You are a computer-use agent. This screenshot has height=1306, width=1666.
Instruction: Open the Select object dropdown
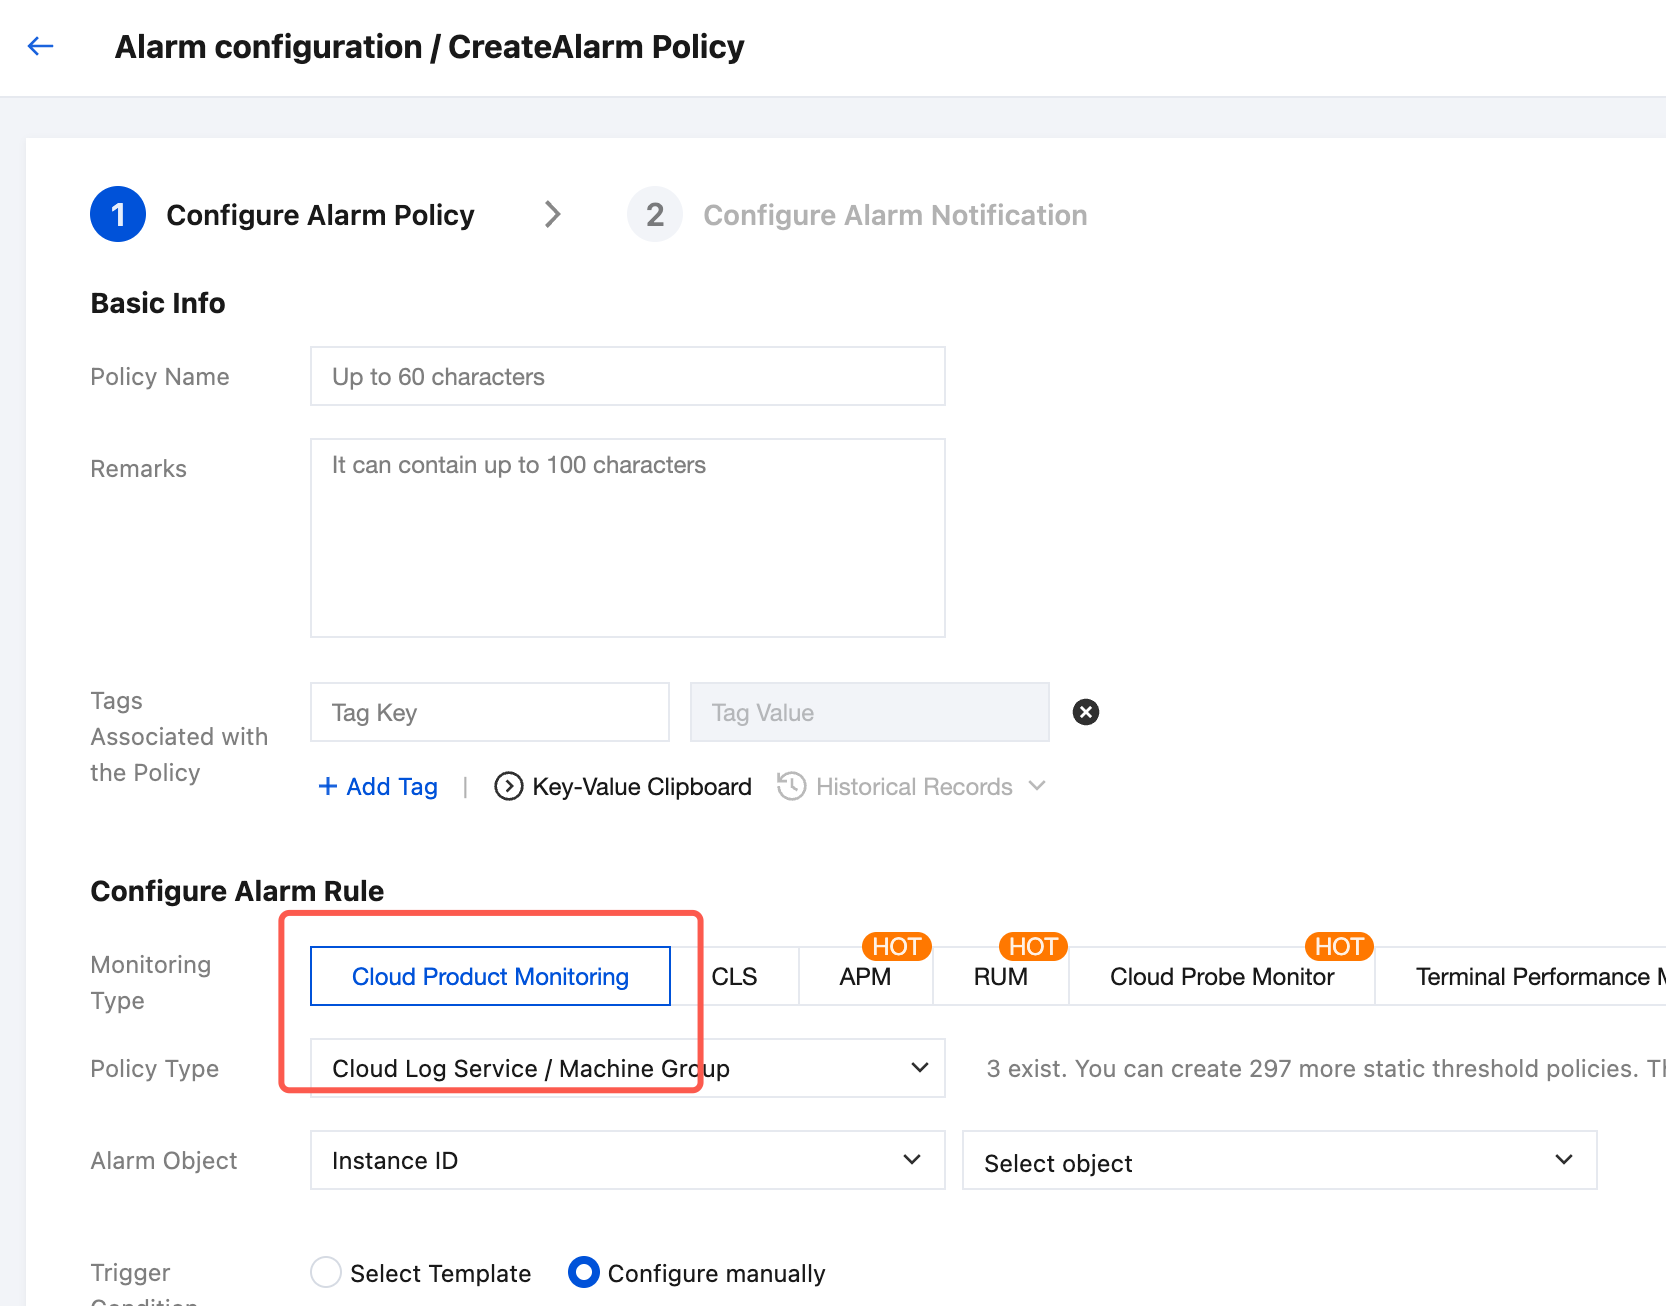click(x=1279, y=1160)
